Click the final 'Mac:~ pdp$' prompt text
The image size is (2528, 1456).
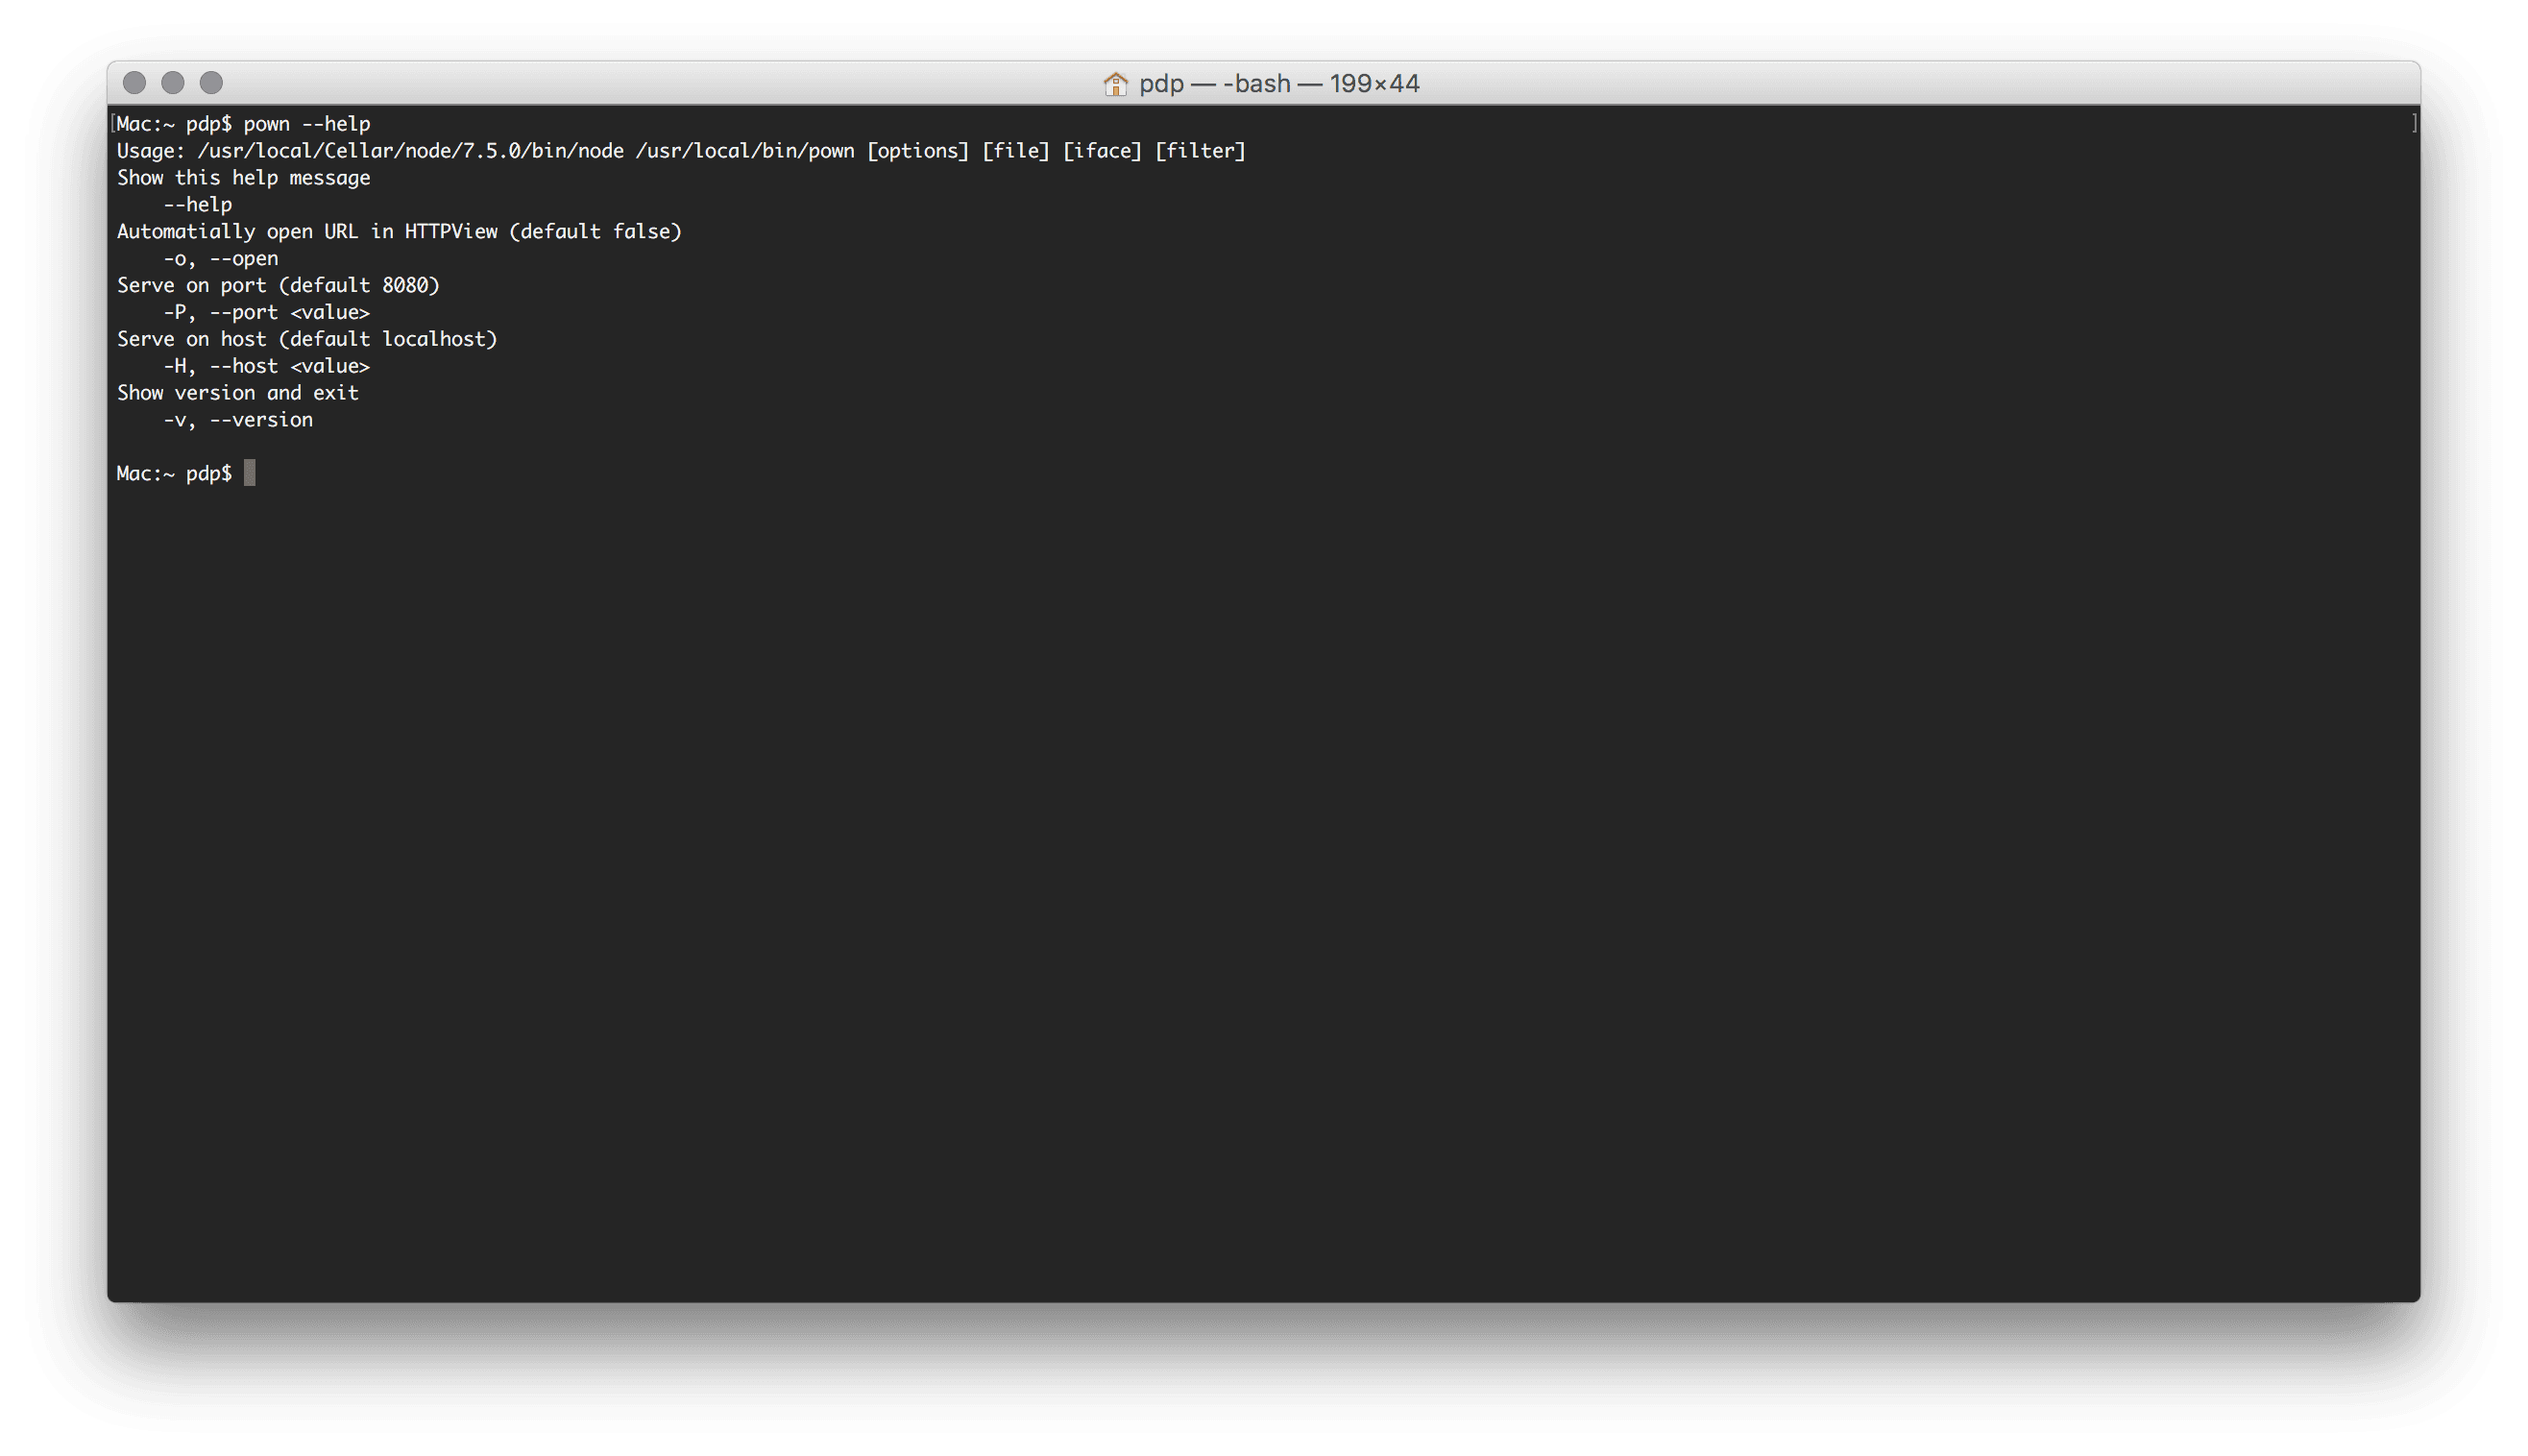tap(174, 474)
